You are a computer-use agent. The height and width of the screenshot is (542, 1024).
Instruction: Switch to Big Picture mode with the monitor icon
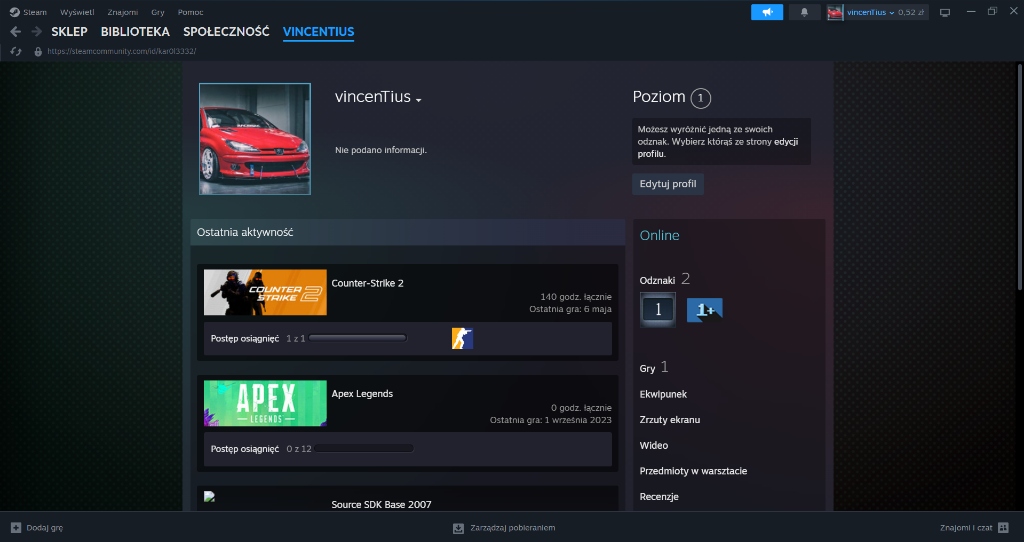click(944, 12)
